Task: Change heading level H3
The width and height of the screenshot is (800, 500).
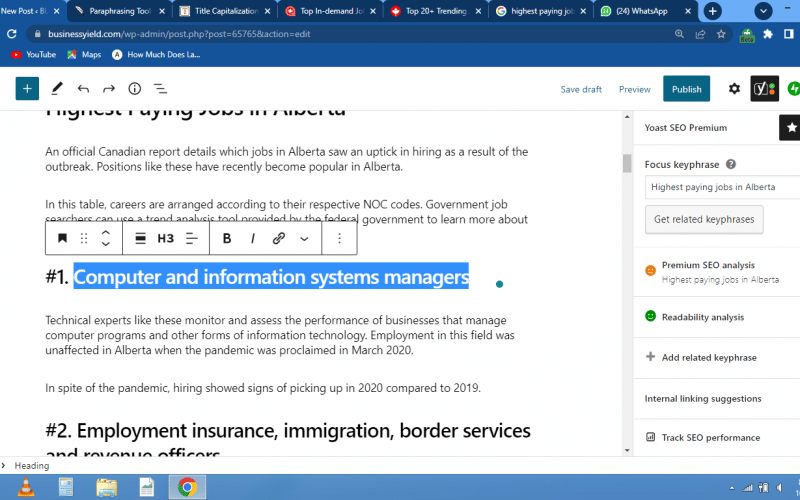Action: point(166,238)
